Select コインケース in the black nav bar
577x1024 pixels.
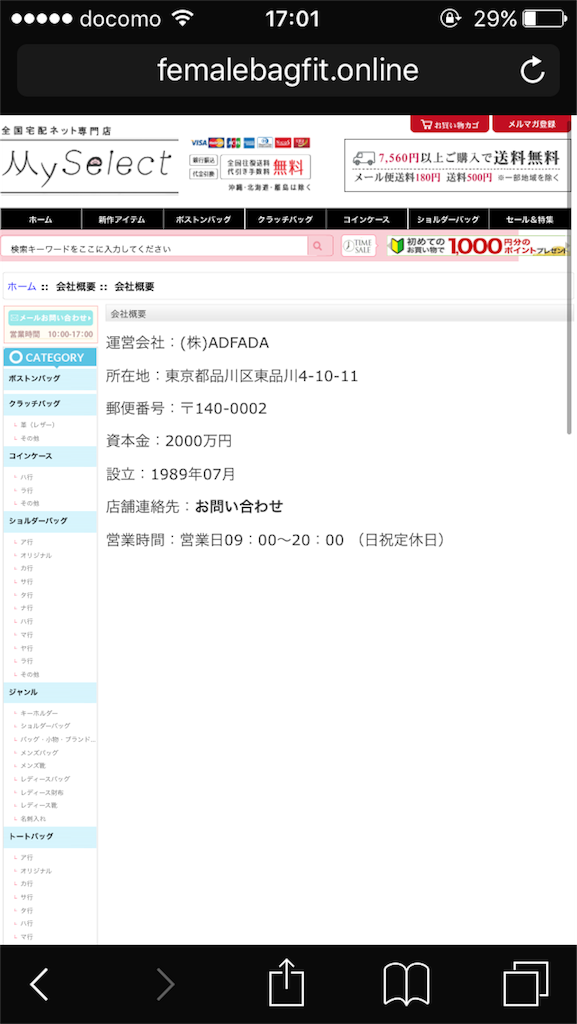coord(367,219)
